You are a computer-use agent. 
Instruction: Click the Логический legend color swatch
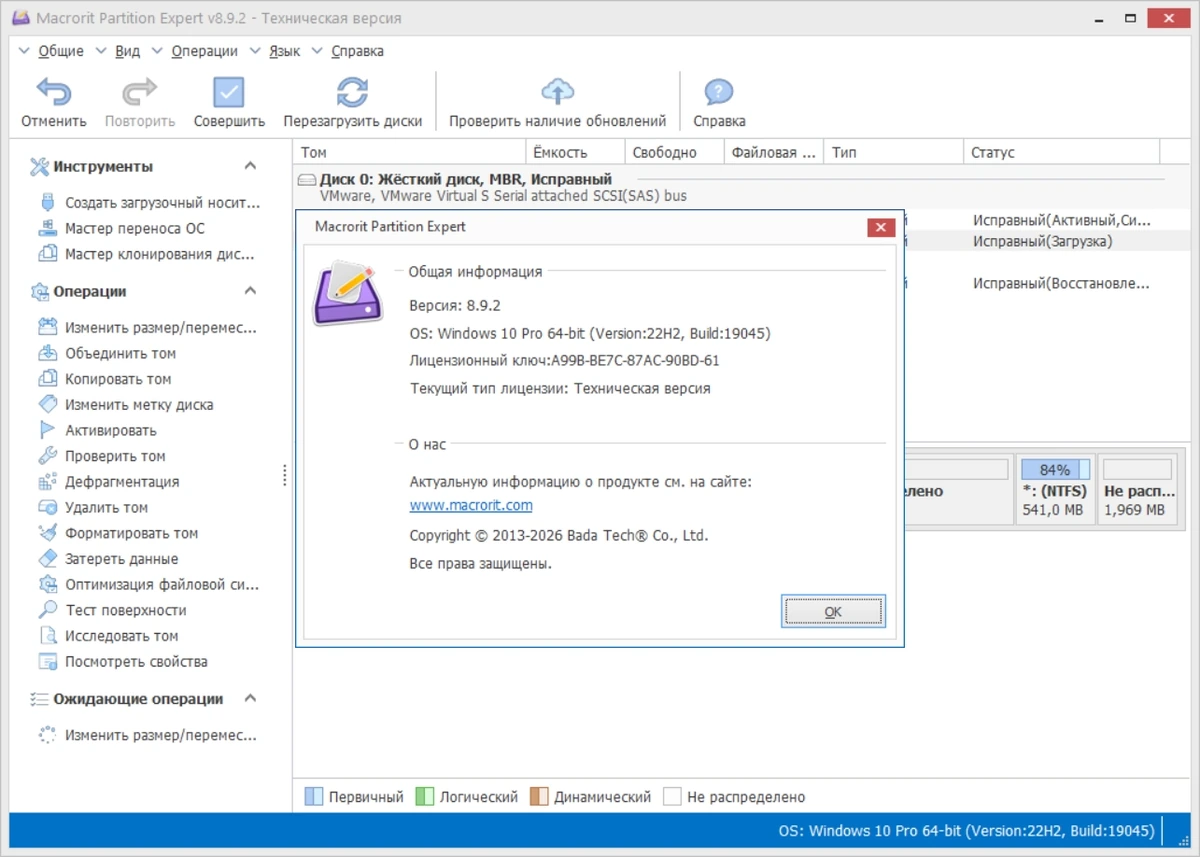(x=423, y=797)
